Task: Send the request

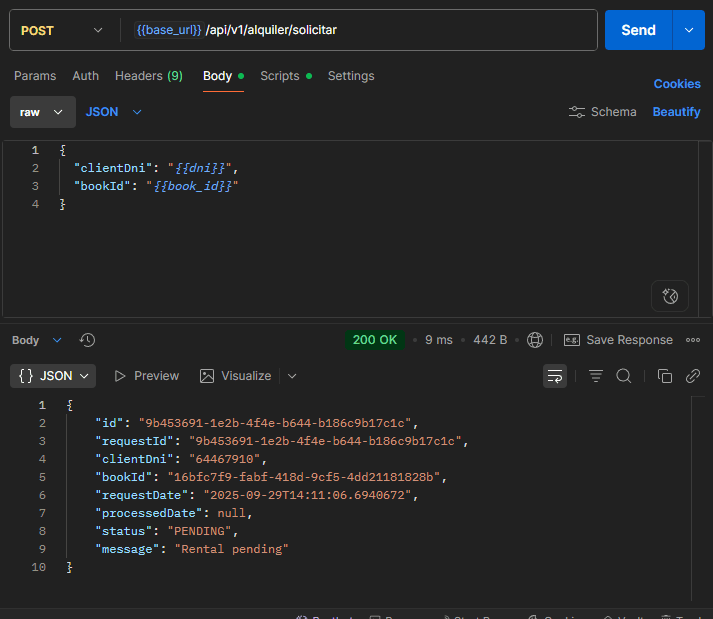Action: coord(638,30)
